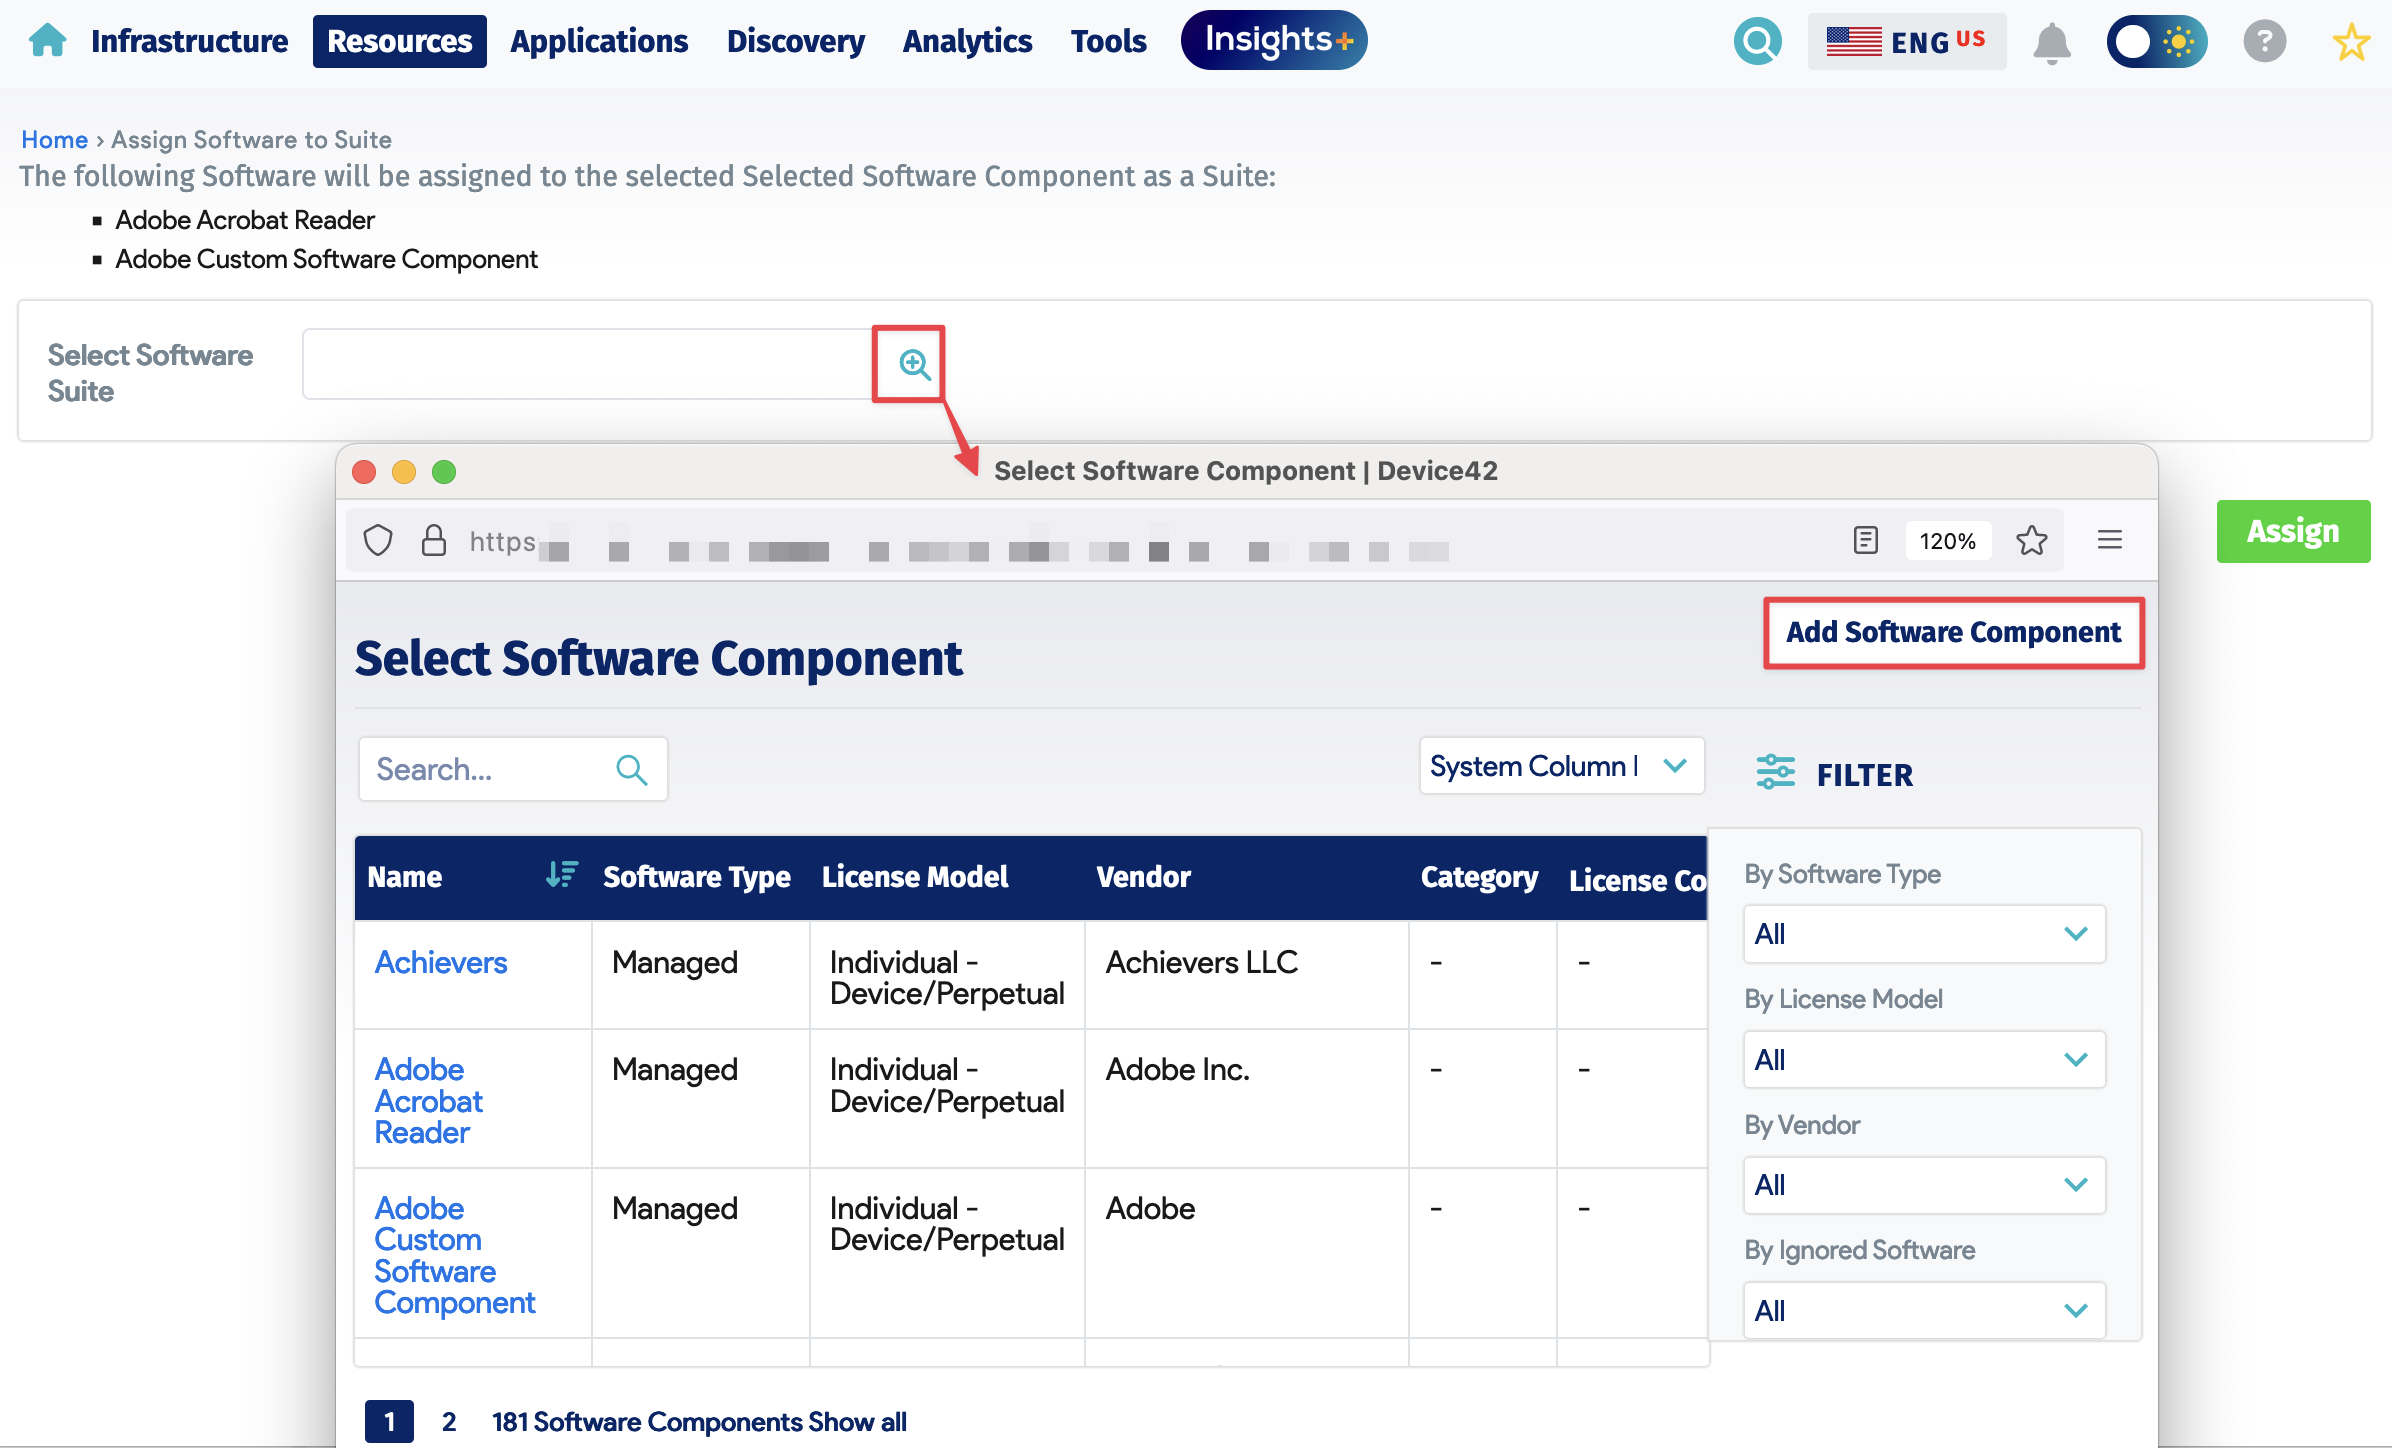Run the search with the popup magnifying glass

click(632, 769)
